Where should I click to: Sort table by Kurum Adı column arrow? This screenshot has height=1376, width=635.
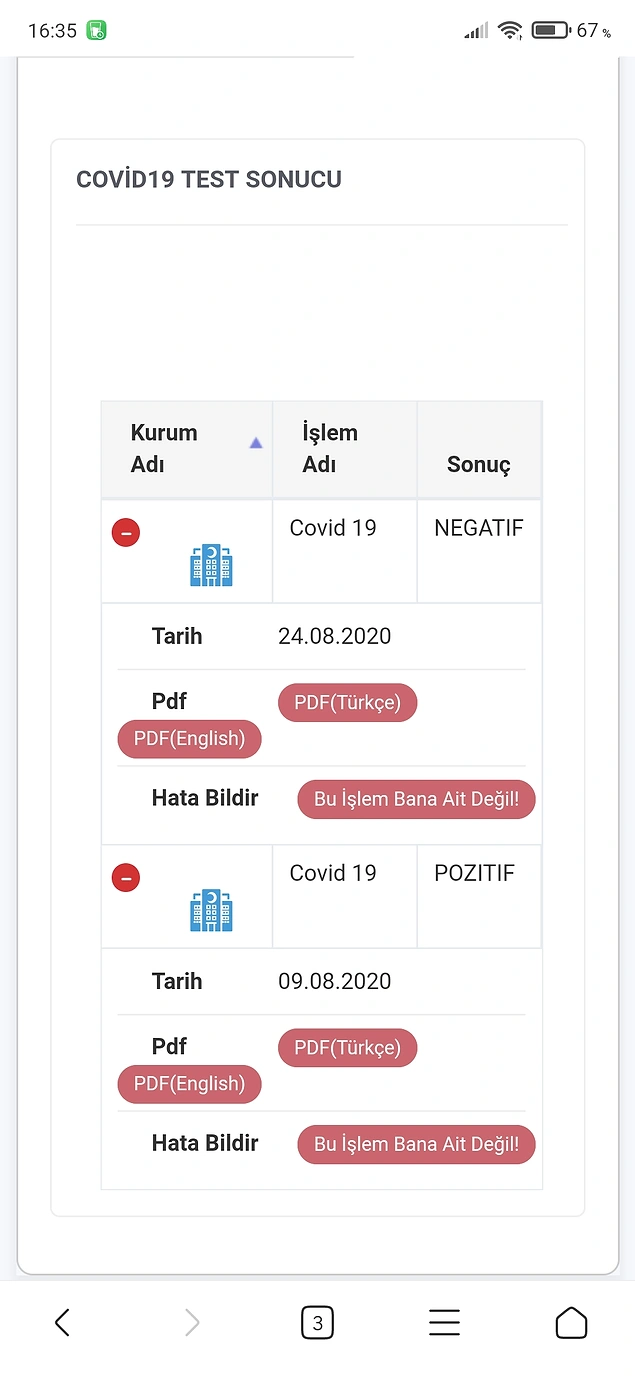pyautogui.click(x=256, y=443)
